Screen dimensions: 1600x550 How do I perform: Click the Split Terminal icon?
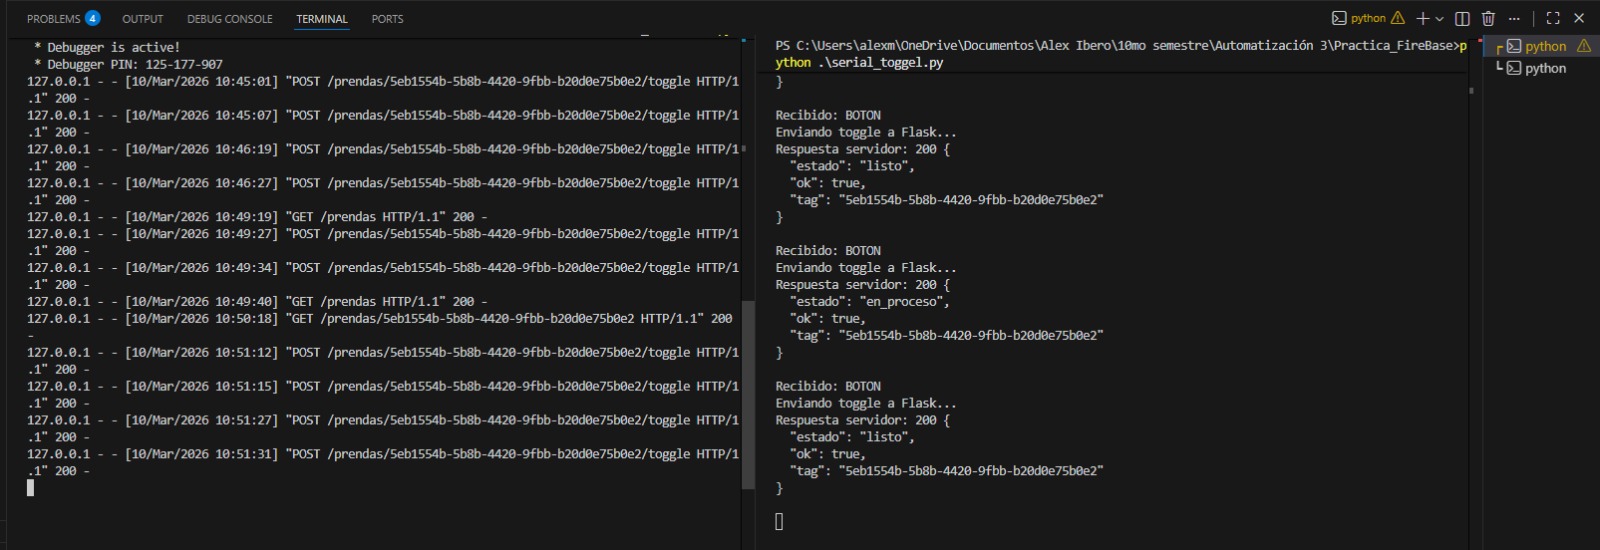click(1462, 18)
